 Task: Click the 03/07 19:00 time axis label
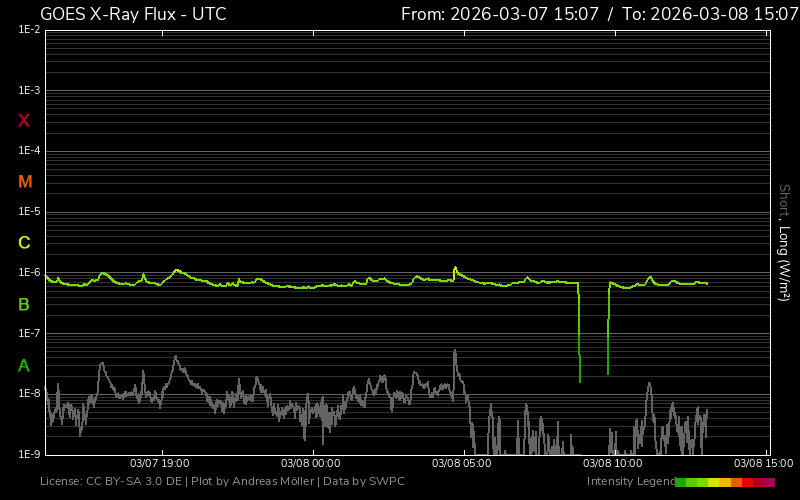point(160,464)
